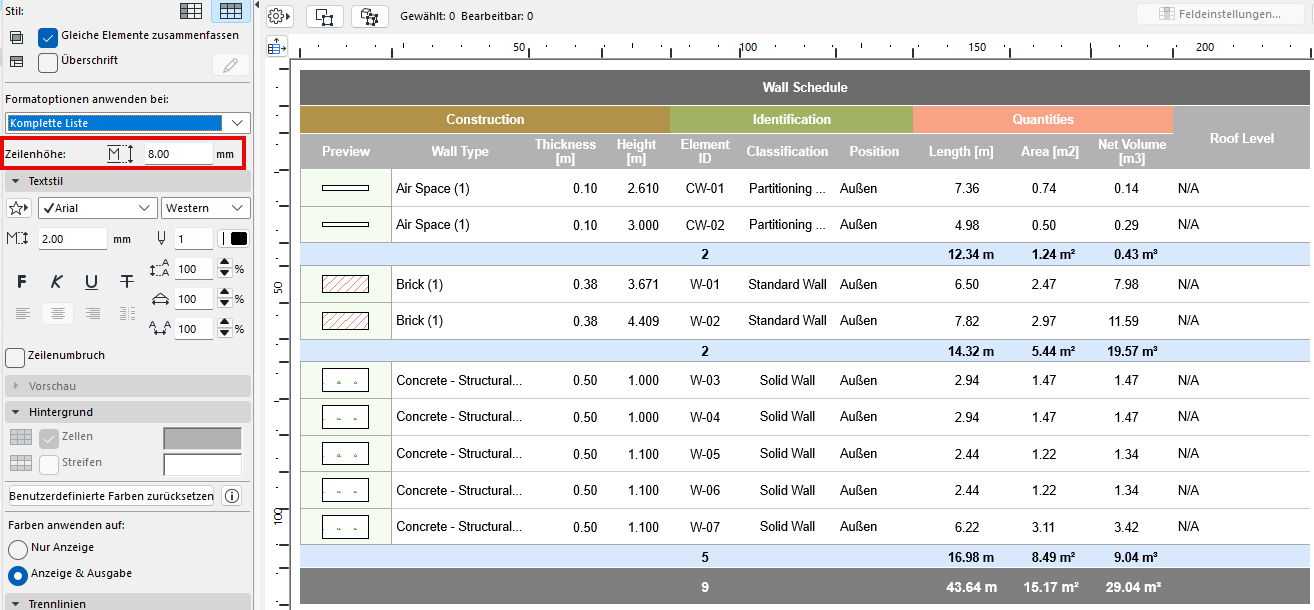
Task: Click the gray Zellen background color swatch
Action: tap(202, 439)
